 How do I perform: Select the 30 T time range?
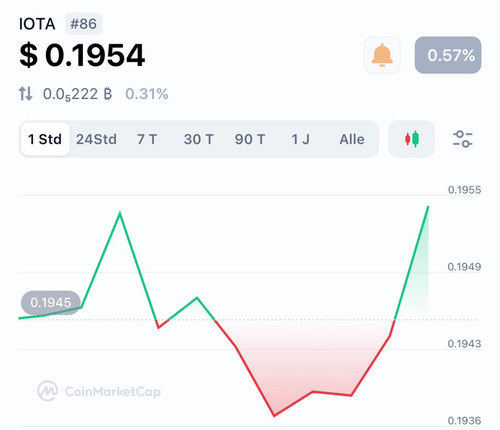tap(199, 139)
